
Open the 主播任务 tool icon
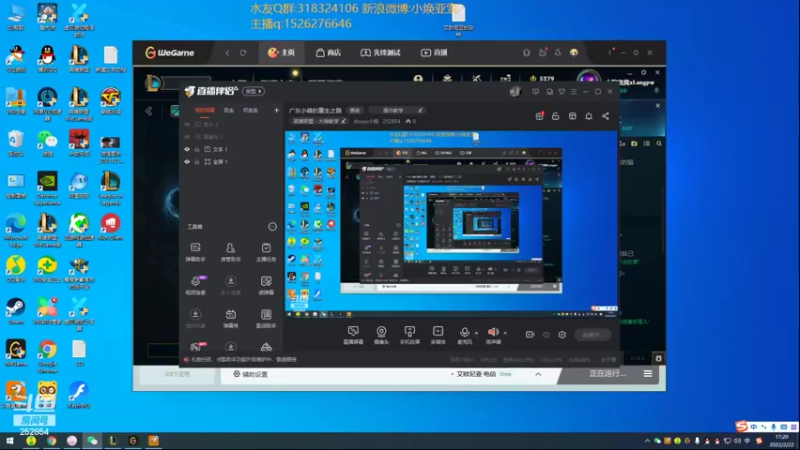[x=266, y=252]
